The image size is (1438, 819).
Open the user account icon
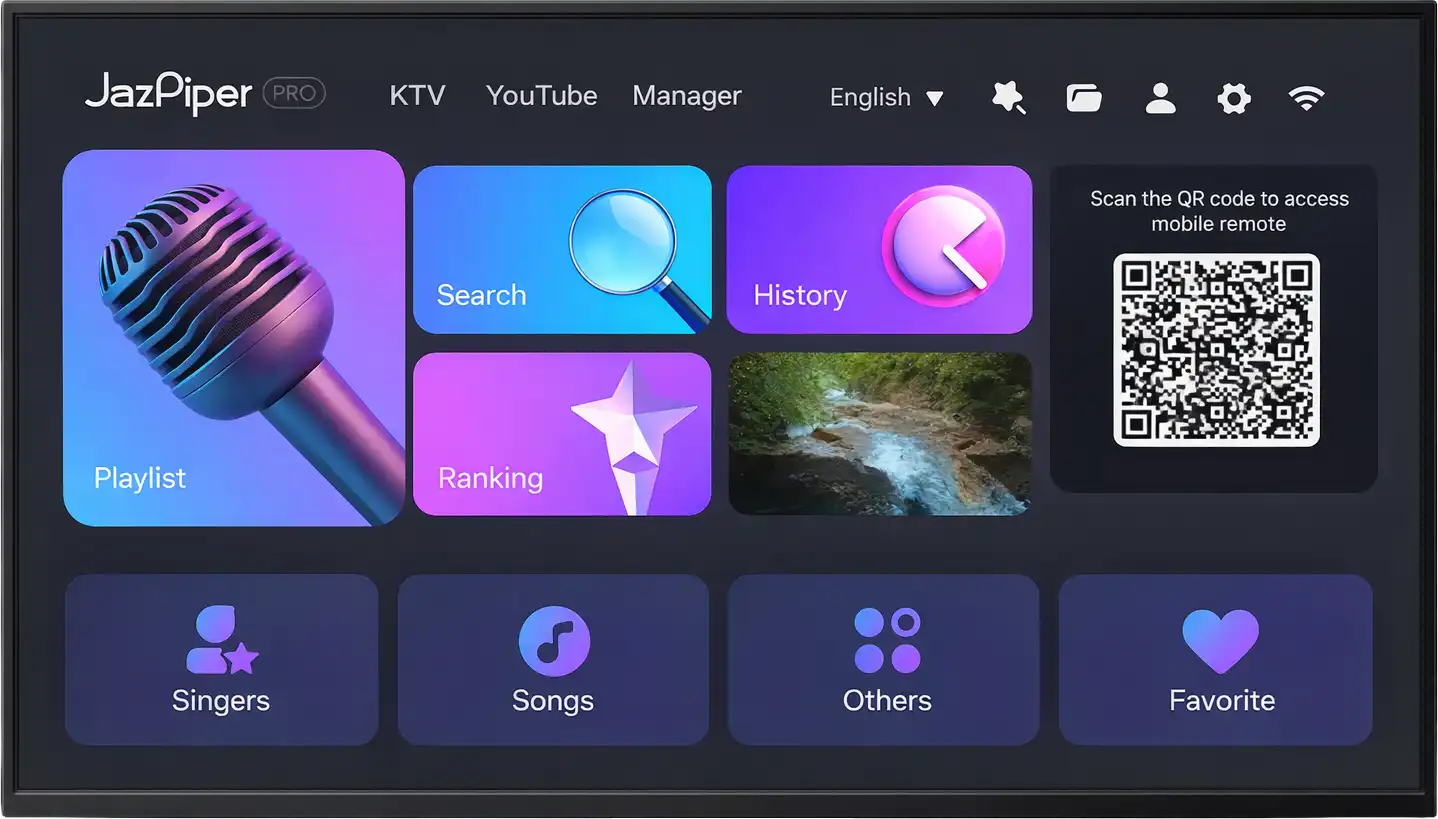click(x=1159, y=97)
